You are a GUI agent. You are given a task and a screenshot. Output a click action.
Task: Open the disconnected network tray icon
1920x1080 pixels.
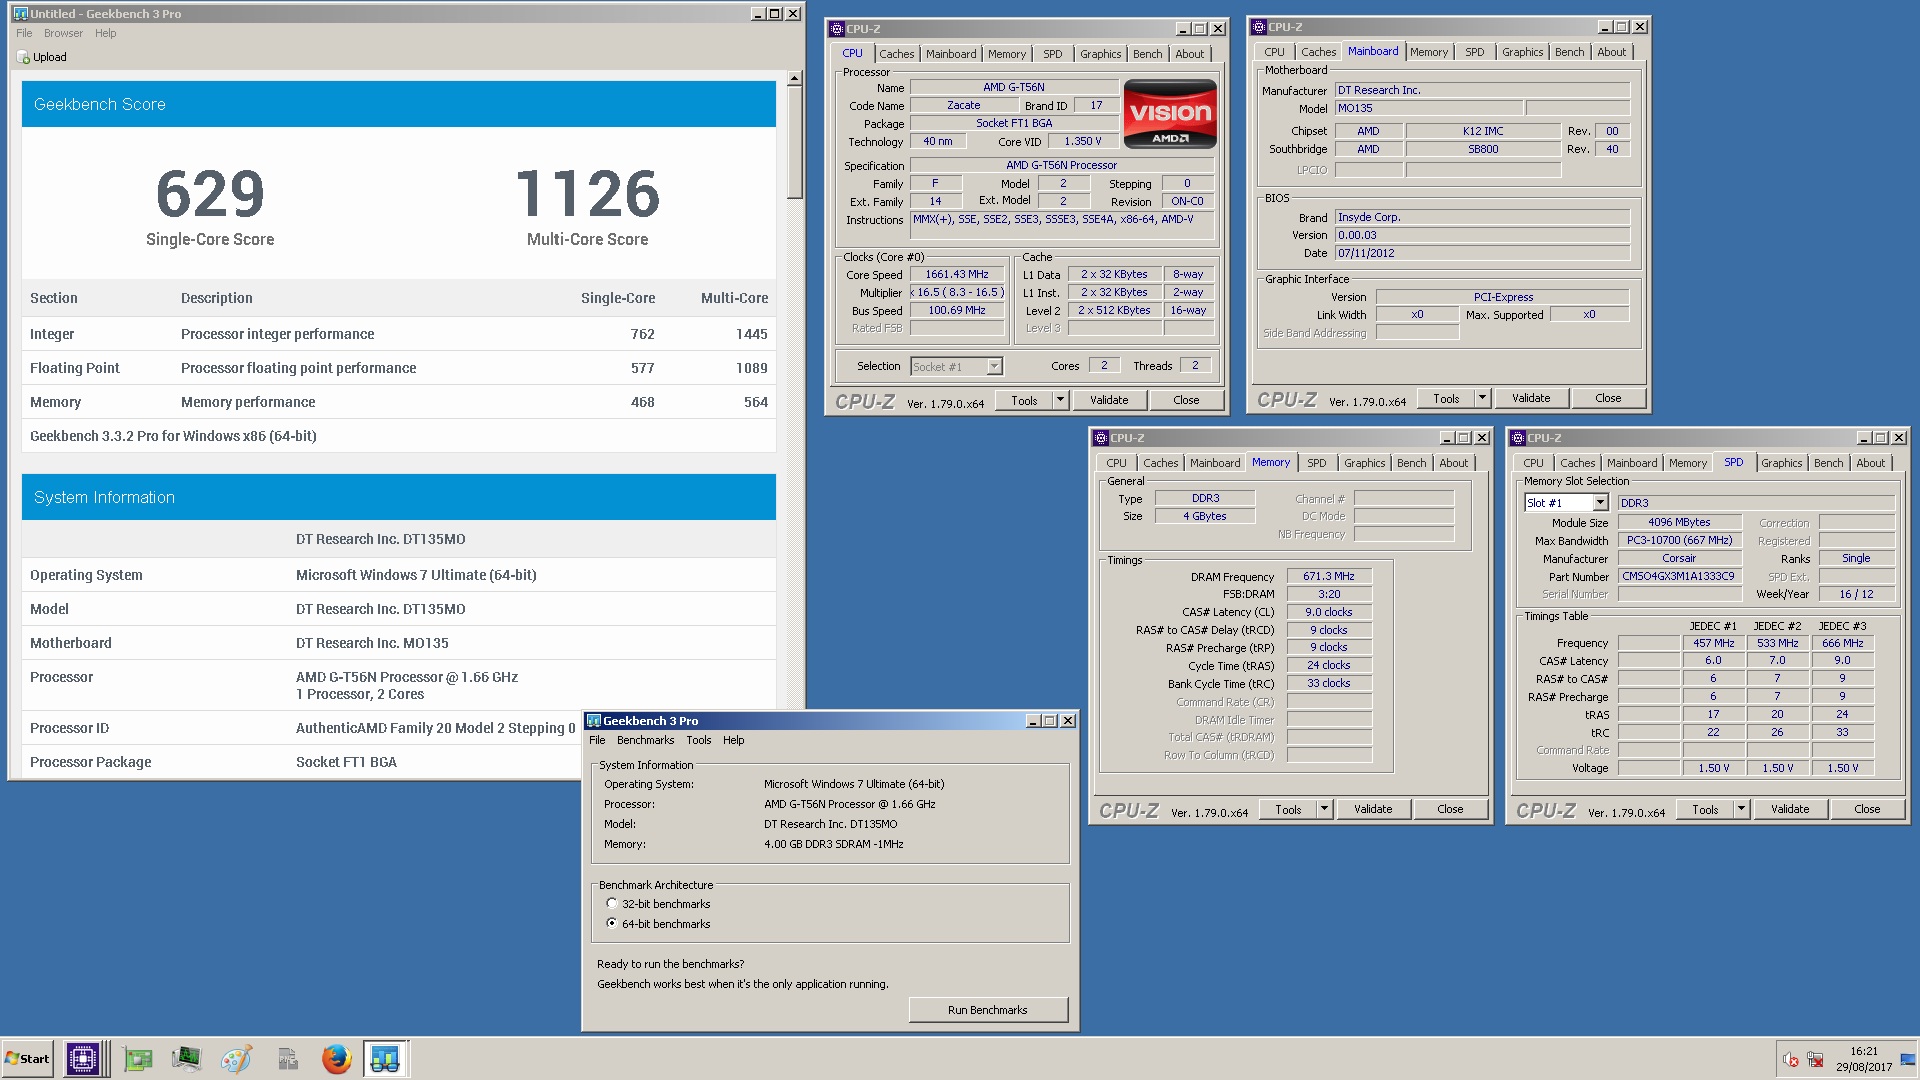1815,1060
